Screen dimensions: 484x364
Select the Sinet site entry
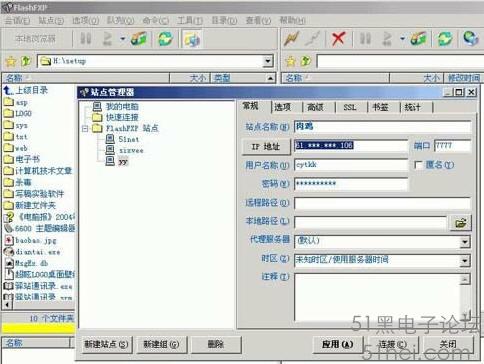click(x=129, y=139)
